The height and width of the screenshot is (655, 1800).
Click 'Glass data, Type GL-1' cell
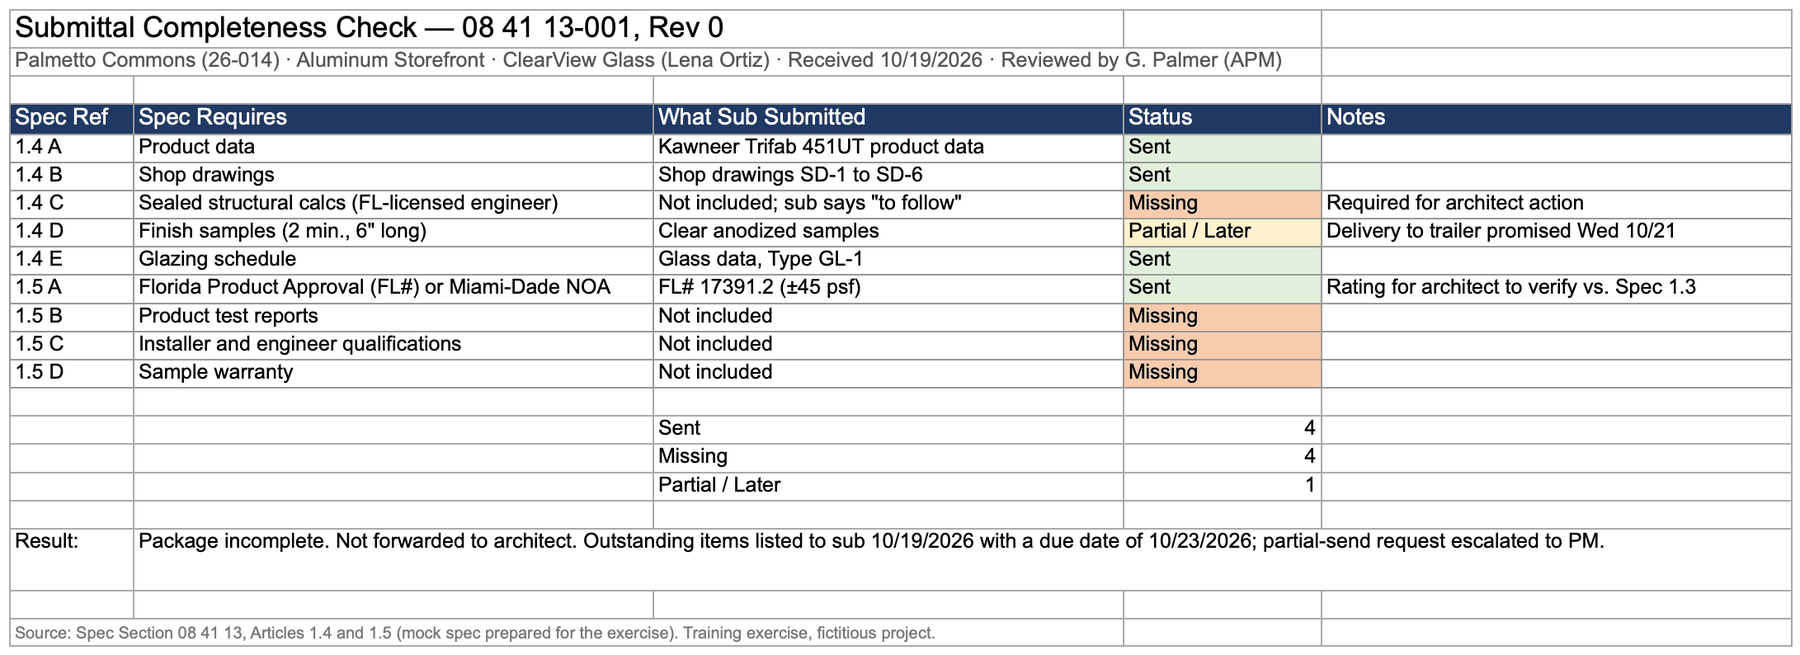[x=888, y=259]
